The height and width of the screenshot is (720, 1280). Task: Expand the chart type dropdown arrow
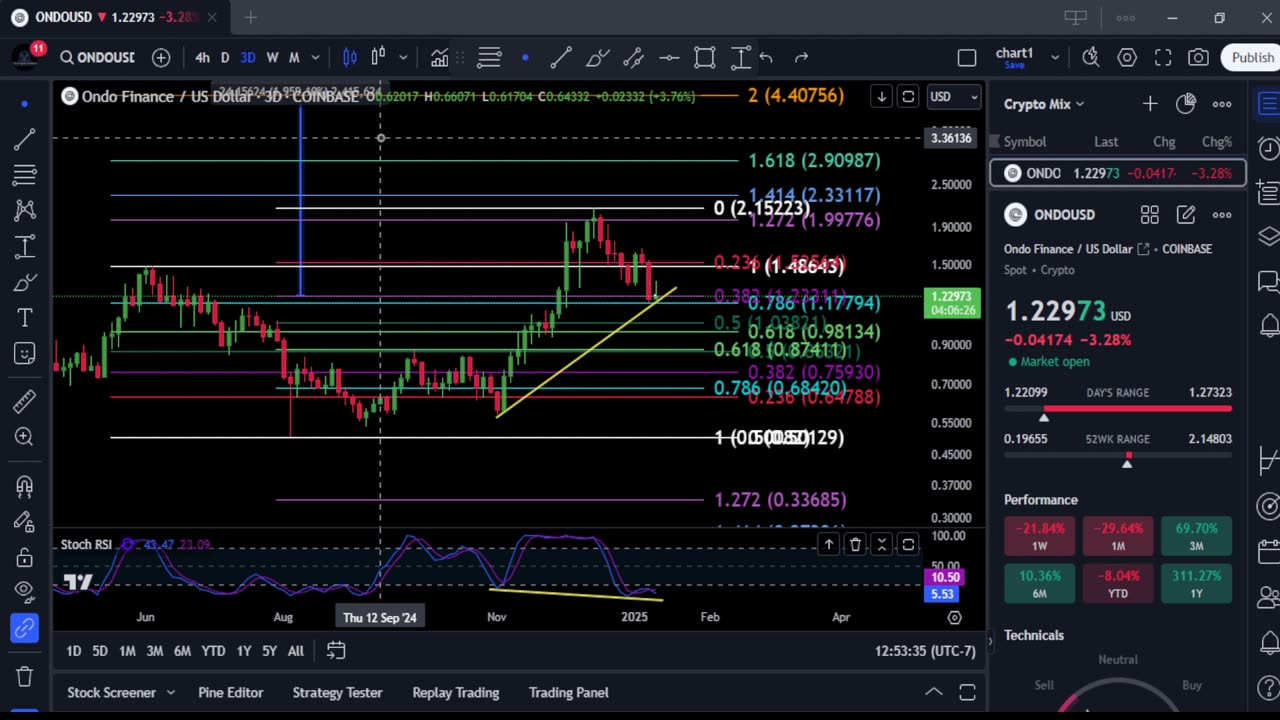tap(403, 57)
